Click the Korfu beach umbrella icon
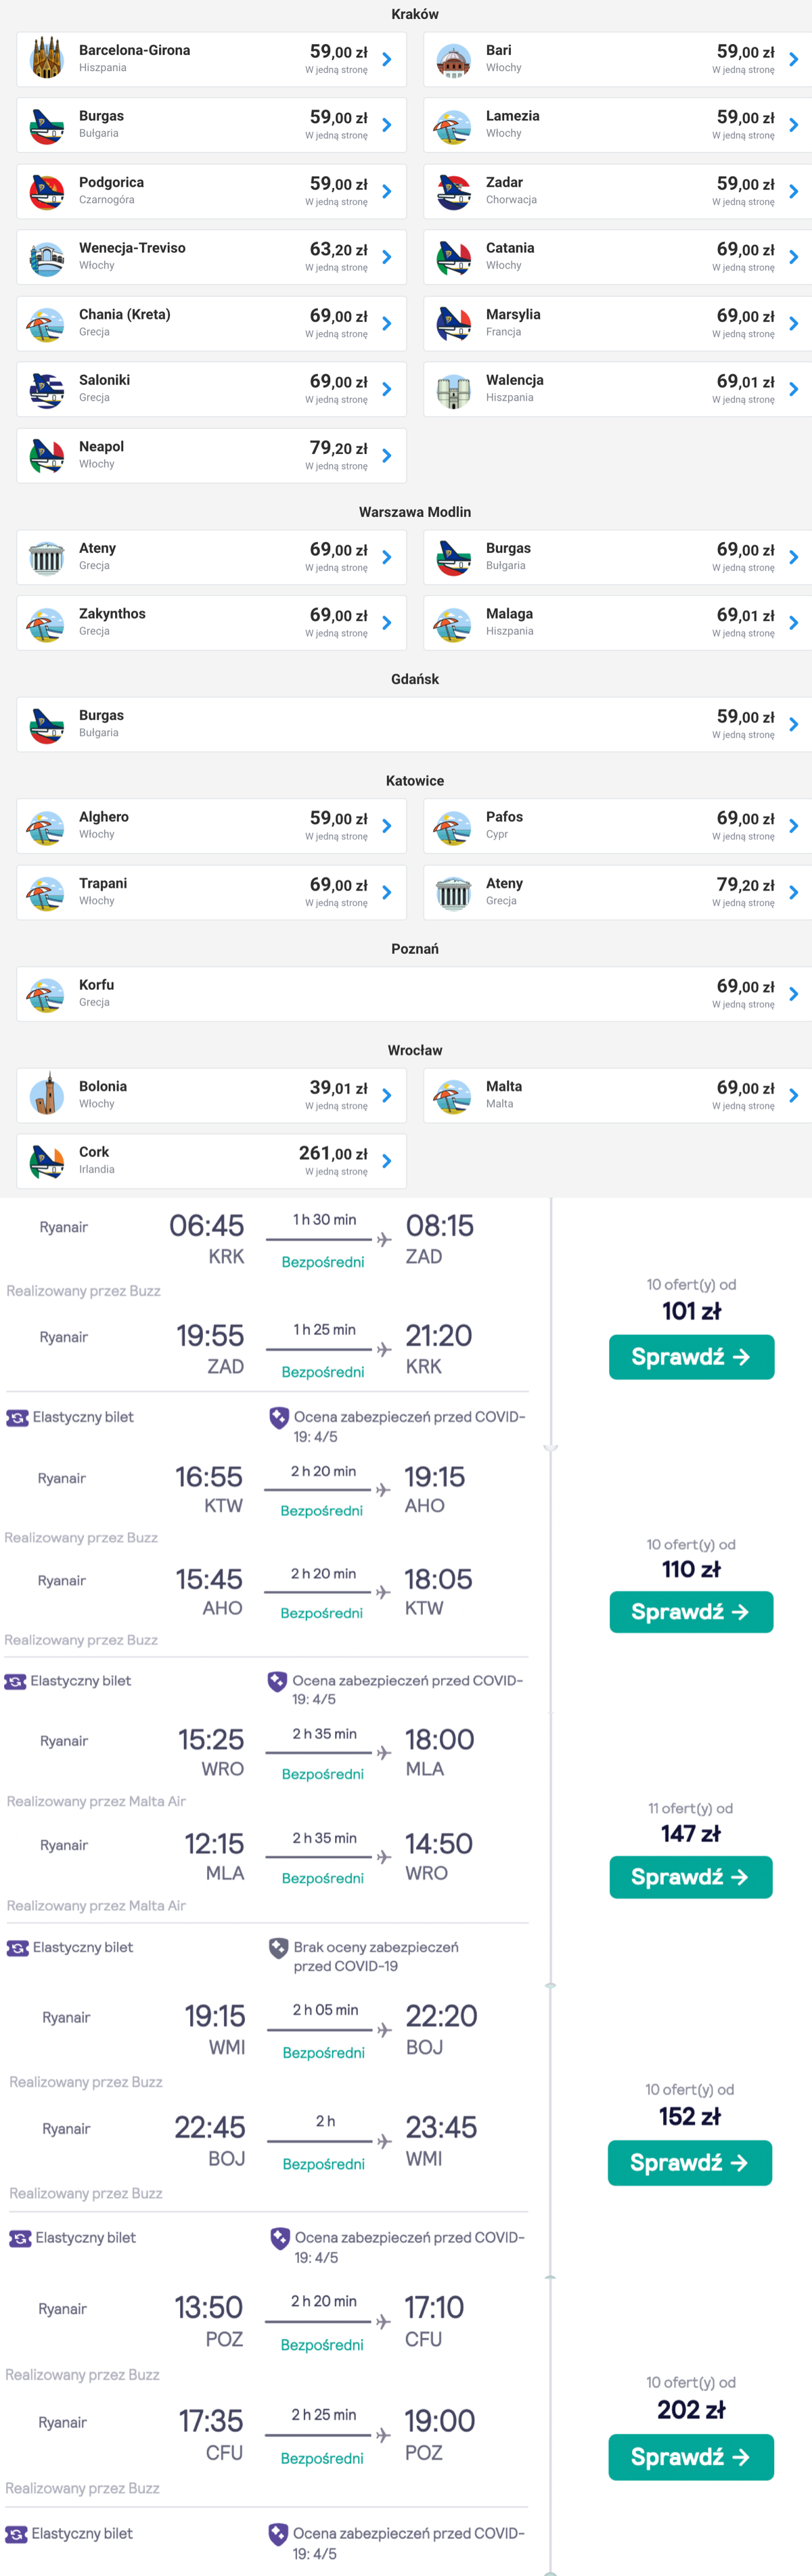812x2576 pixels. coord(46,995)
